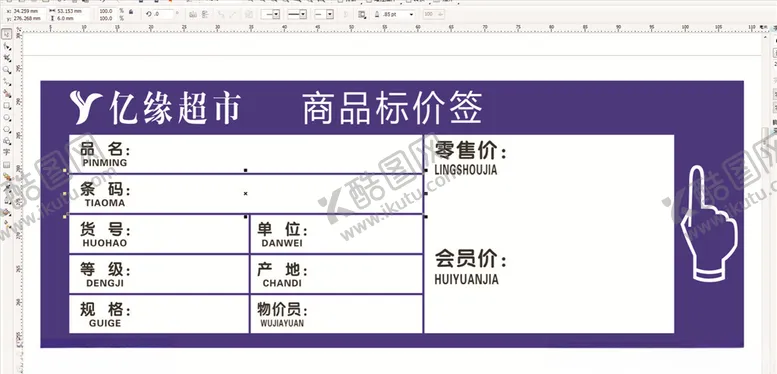
Task: Open the .85 pt outline width dropdown
Action: tap(411, 14)
